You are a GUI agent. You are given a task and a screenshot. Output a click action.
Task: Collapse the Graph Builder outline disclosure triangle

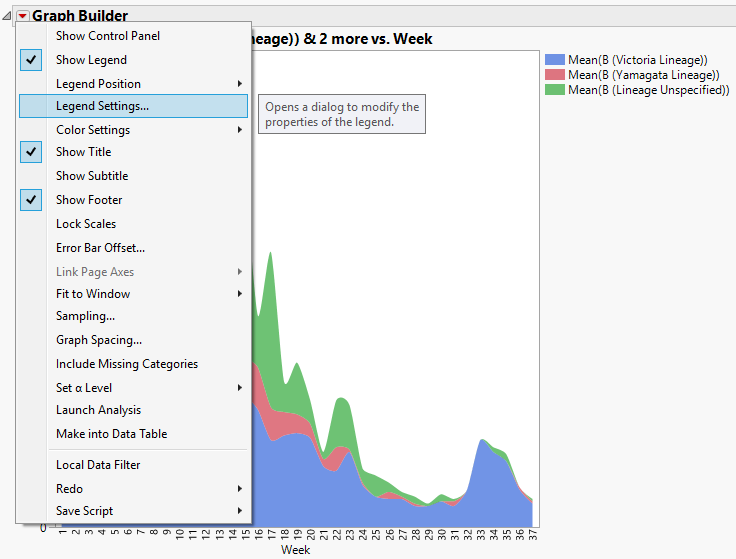pyautogui.click(x=7, y=16)
